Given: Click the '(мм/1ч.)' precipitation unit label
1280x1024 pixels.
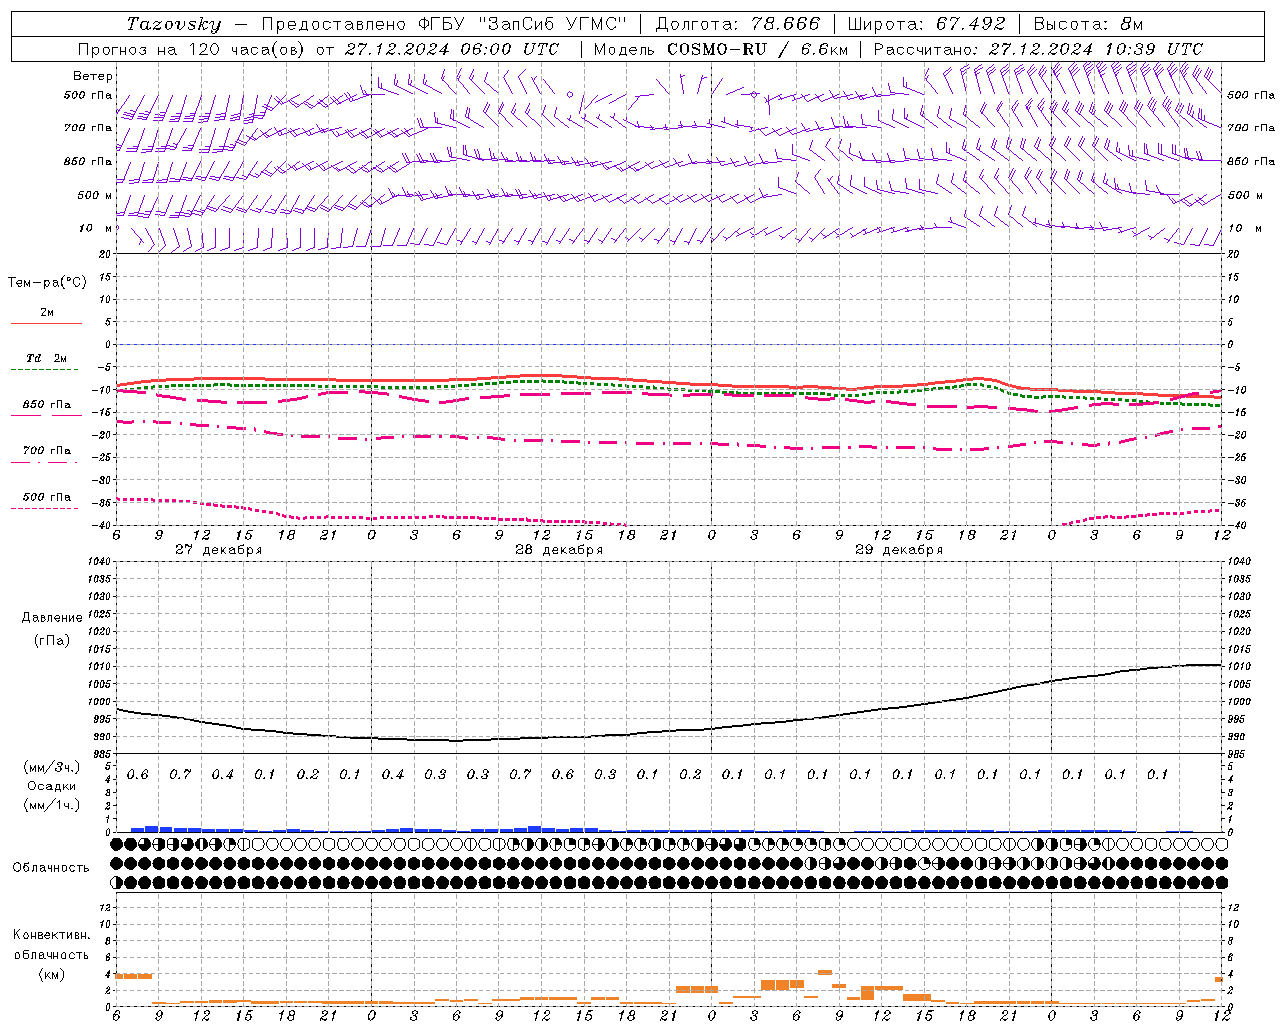Looking at the screenshot, I should click(x=52, y=805).
